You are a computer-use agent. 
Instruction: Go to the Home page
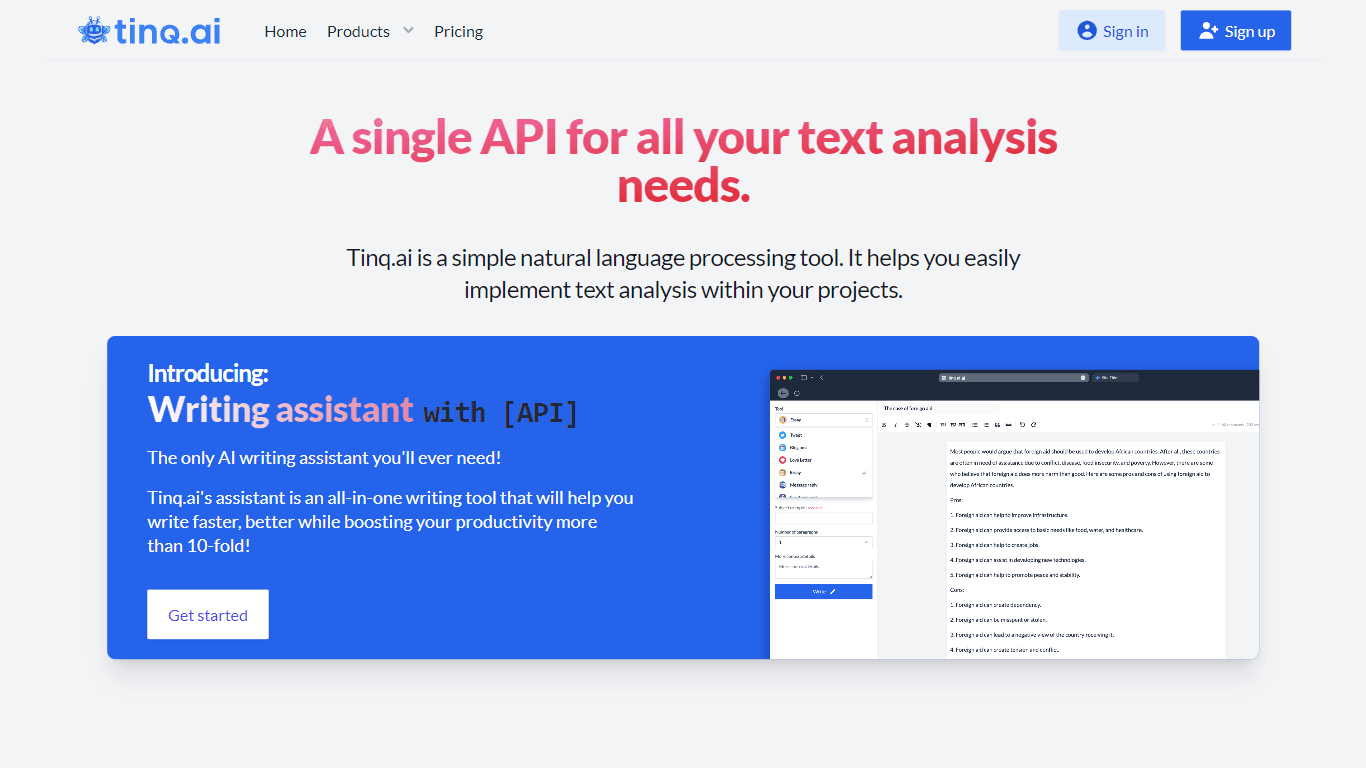pos(285,31)
